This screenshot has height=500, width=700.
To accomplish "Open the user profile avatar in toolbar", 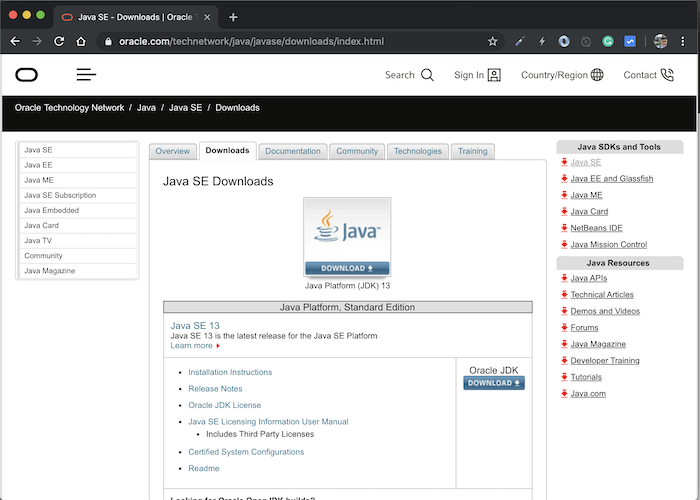I will [x=660, y=42].
